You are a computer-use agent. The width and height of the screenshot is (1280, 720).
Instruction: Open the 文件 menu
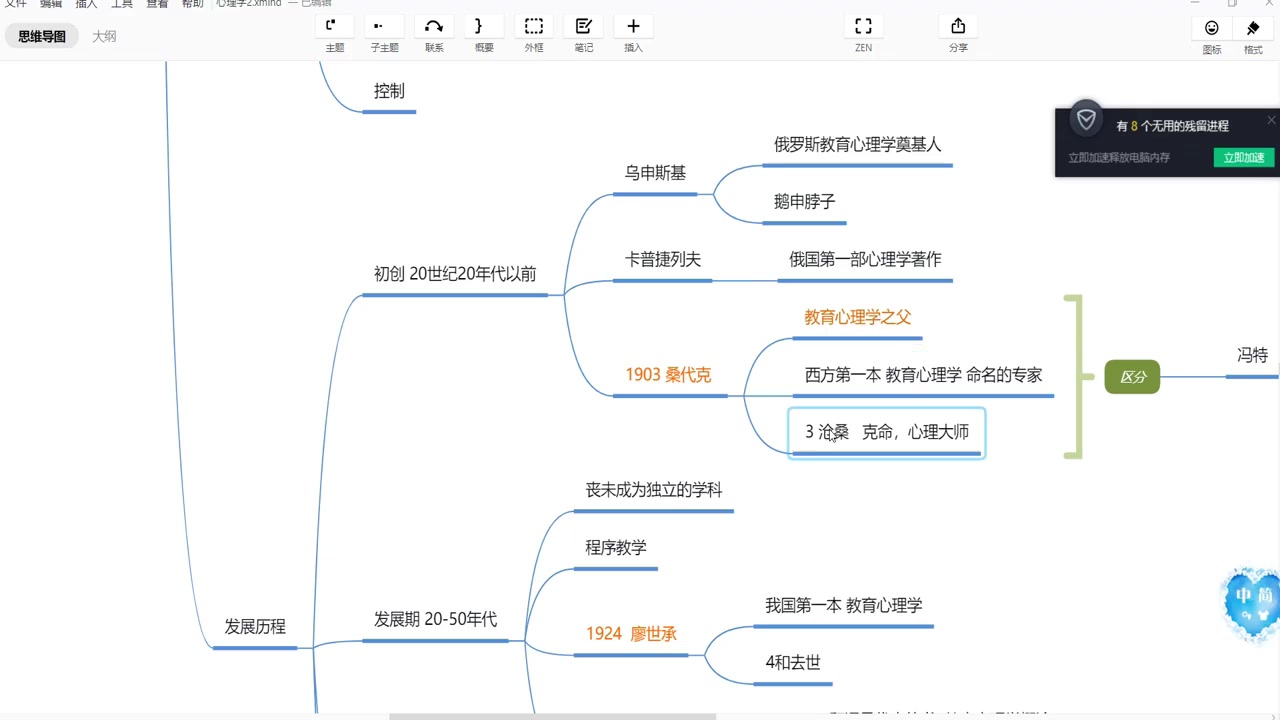(x=16, y=4)
